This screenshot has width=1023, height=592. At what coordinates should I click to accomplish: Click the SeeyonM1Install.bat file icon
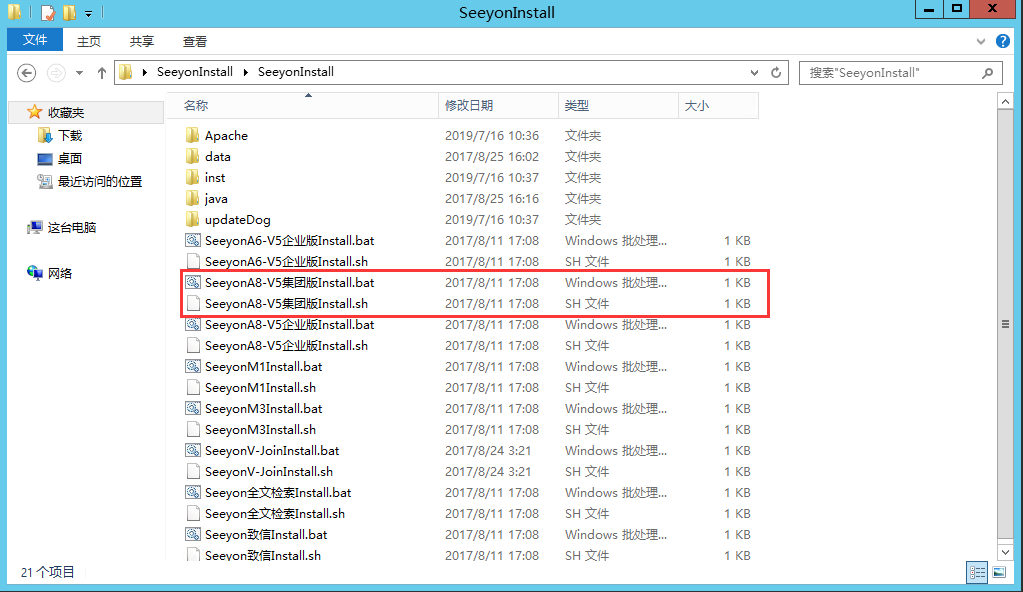pos(192,366)
